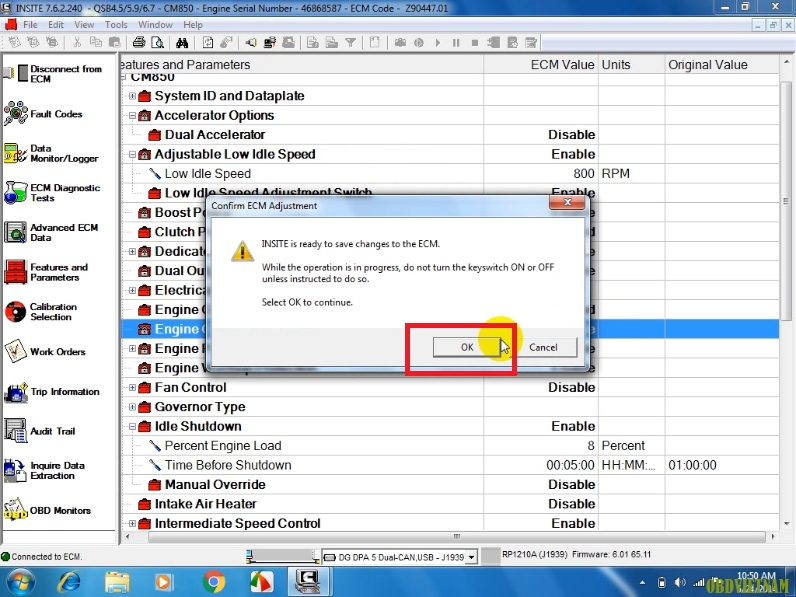Click the camera snapshot toolbar icon
This screenshot has width=796, height=597.
click(401, 43)
